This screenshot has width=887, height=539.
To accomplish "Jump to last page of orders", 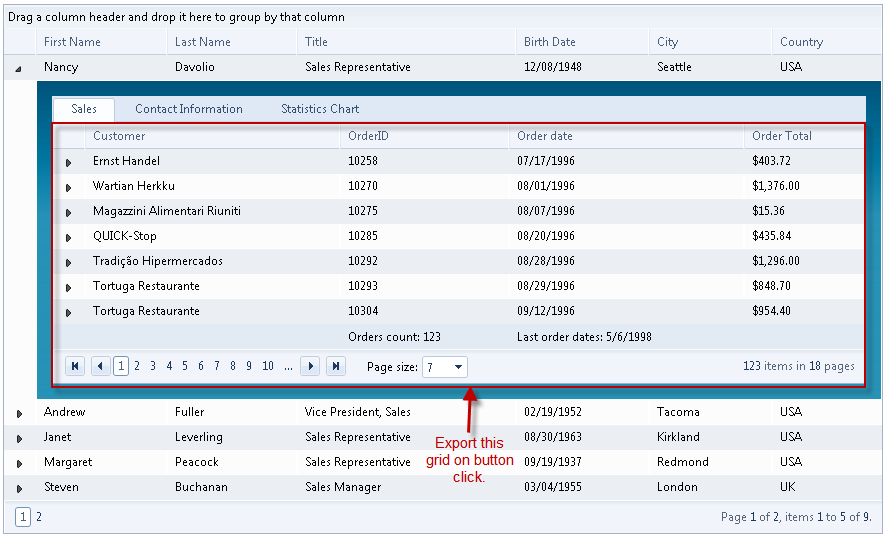I will coord(336,367).
